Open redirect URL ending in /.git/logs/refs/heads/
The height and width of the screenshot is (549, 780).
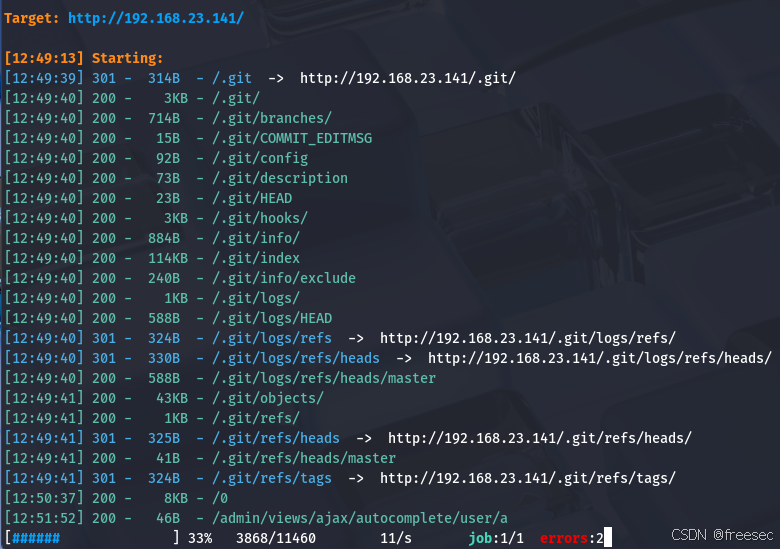pos(600,358)
